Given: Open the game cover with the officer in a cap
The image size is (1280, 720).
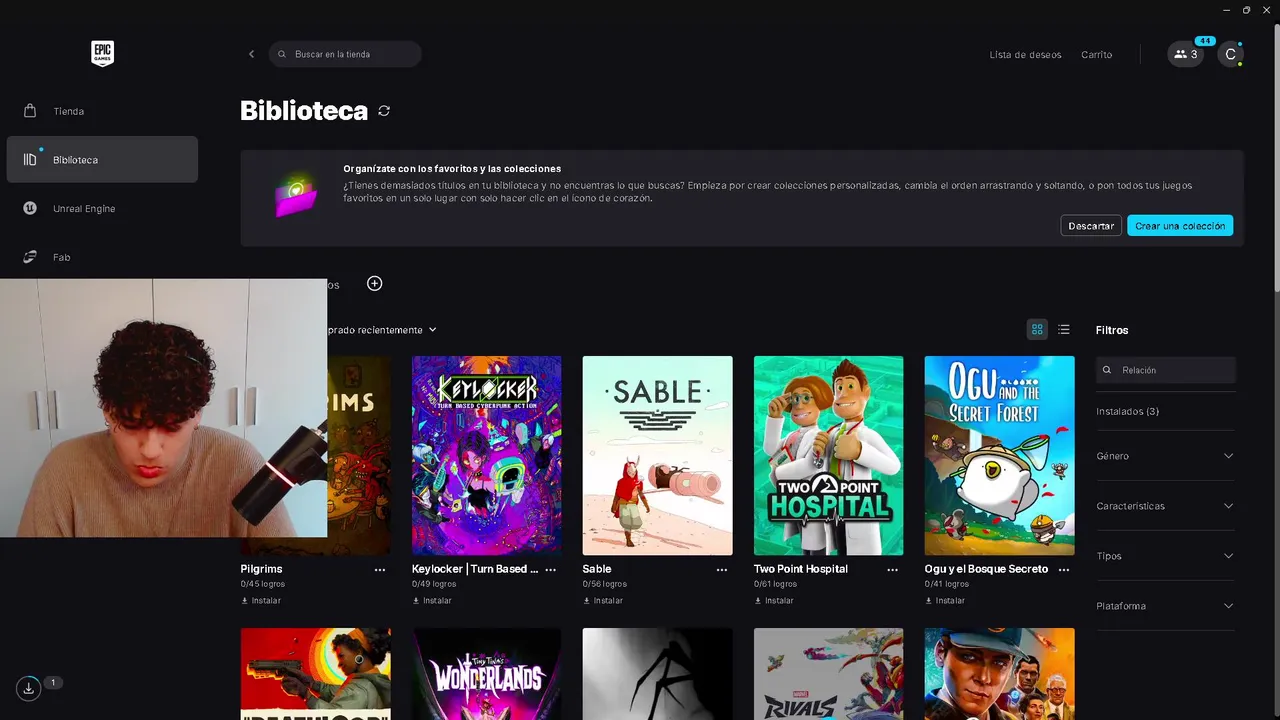Looking at the screenshot, I should [x=999, y=674].
